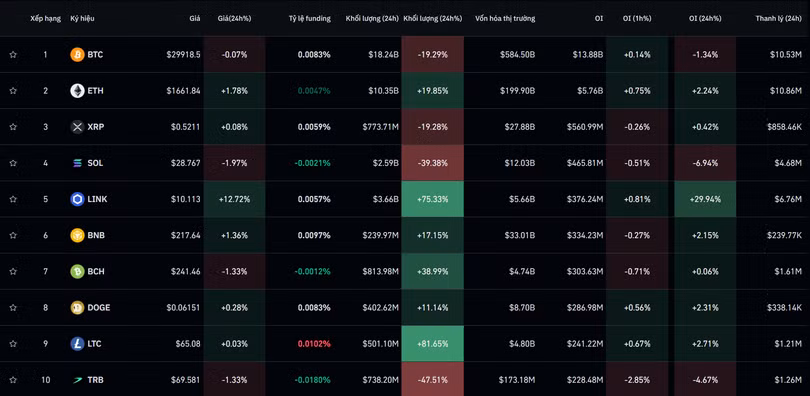Sort by Tỷ lệ funding header
The image size is (810, 396).
[309, 19]
